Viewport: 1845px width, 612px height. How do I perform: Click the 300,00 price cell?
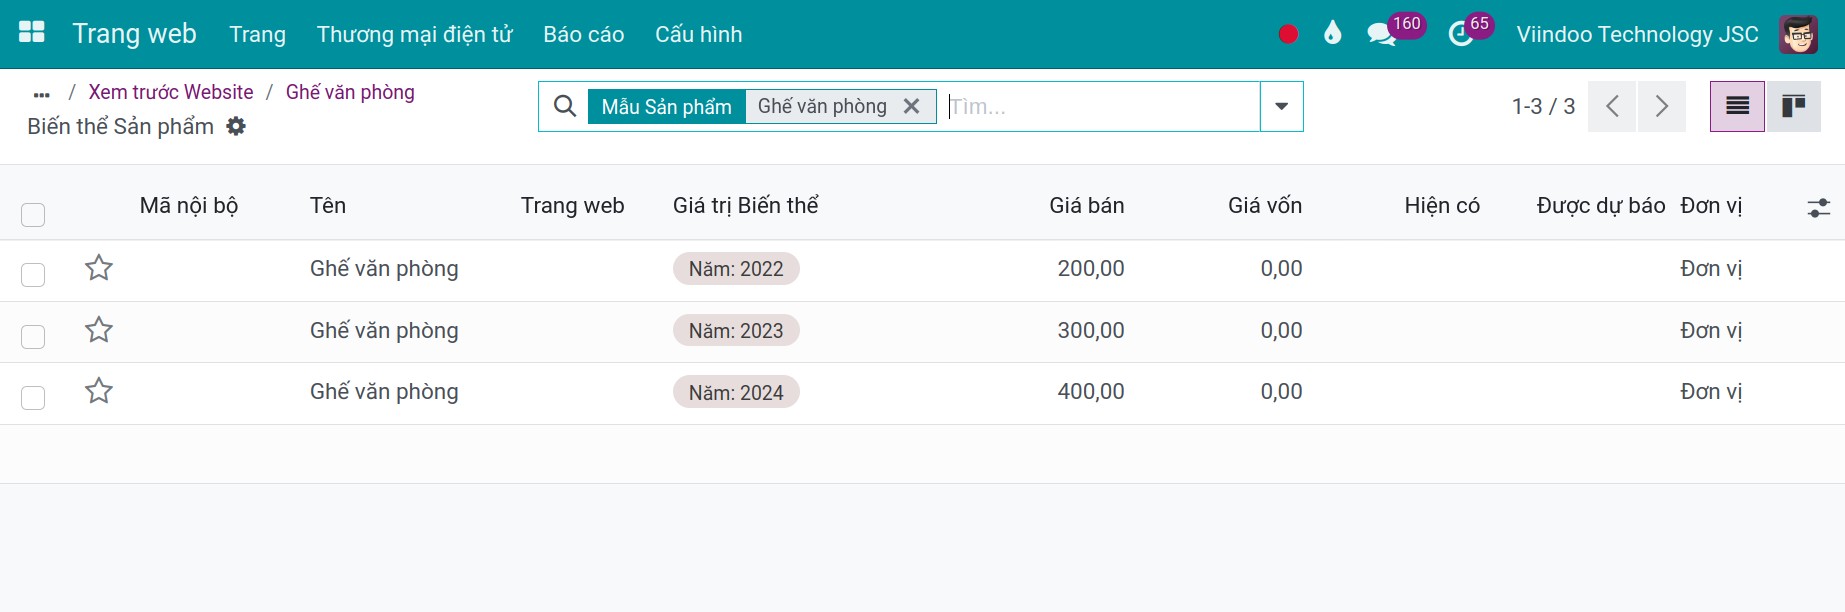(1091, 330)
